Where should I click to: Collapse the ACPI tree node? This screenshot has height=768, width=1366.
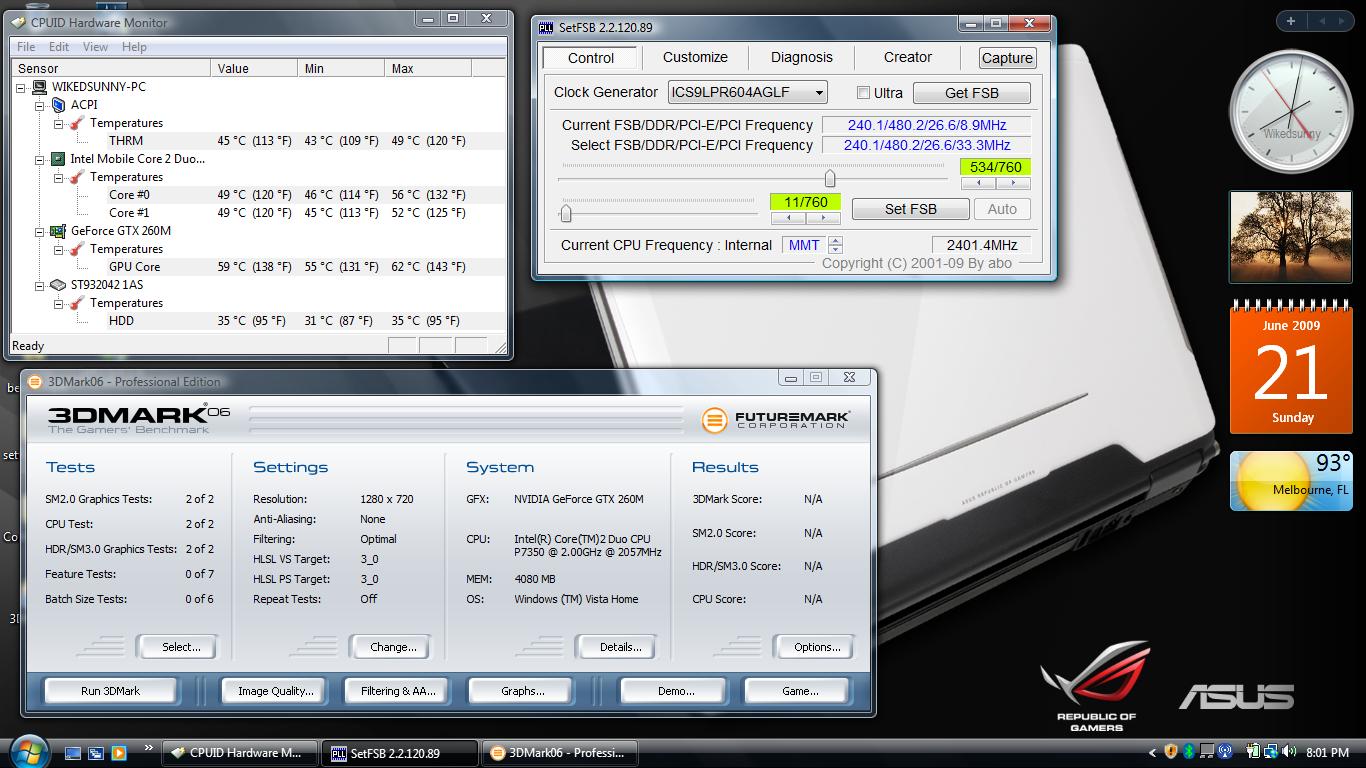click(x=40, y=105)
